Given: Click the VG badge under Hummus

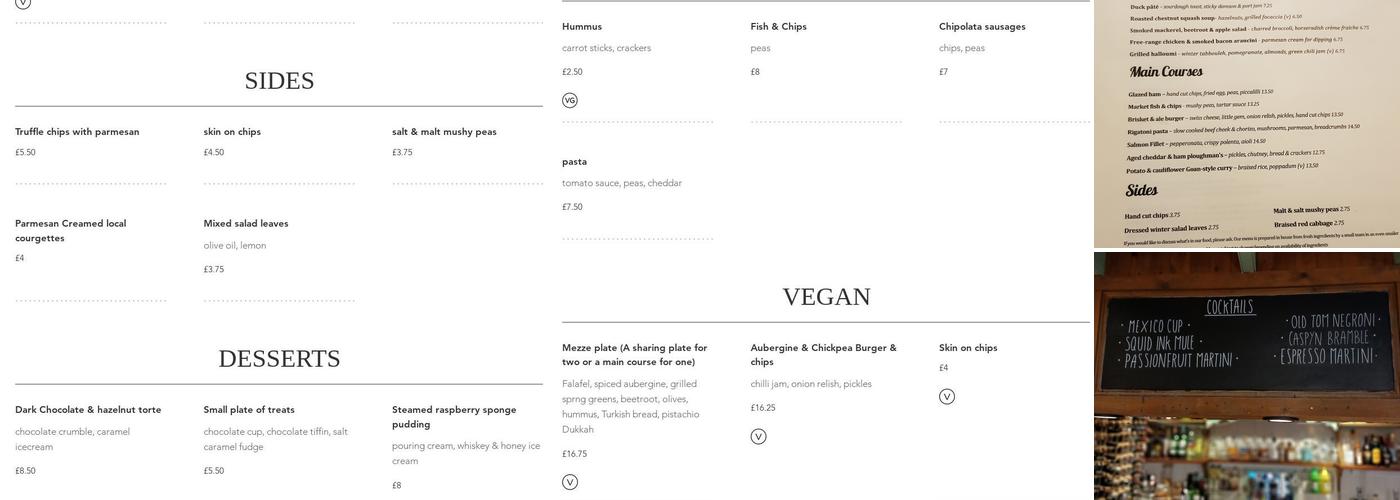Looking at the screenshot, I should (570, 100).
